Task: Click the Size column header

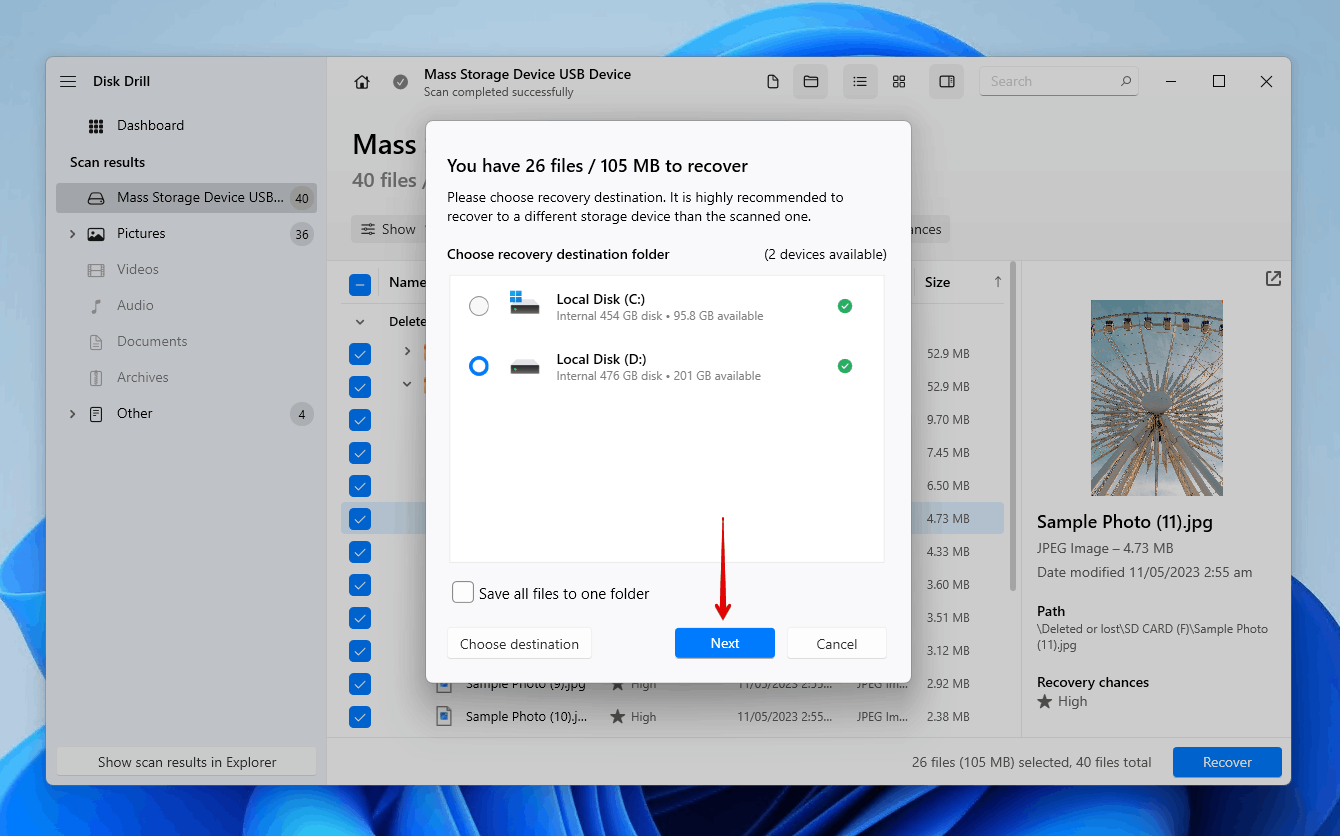Action: tap(937, 282)
